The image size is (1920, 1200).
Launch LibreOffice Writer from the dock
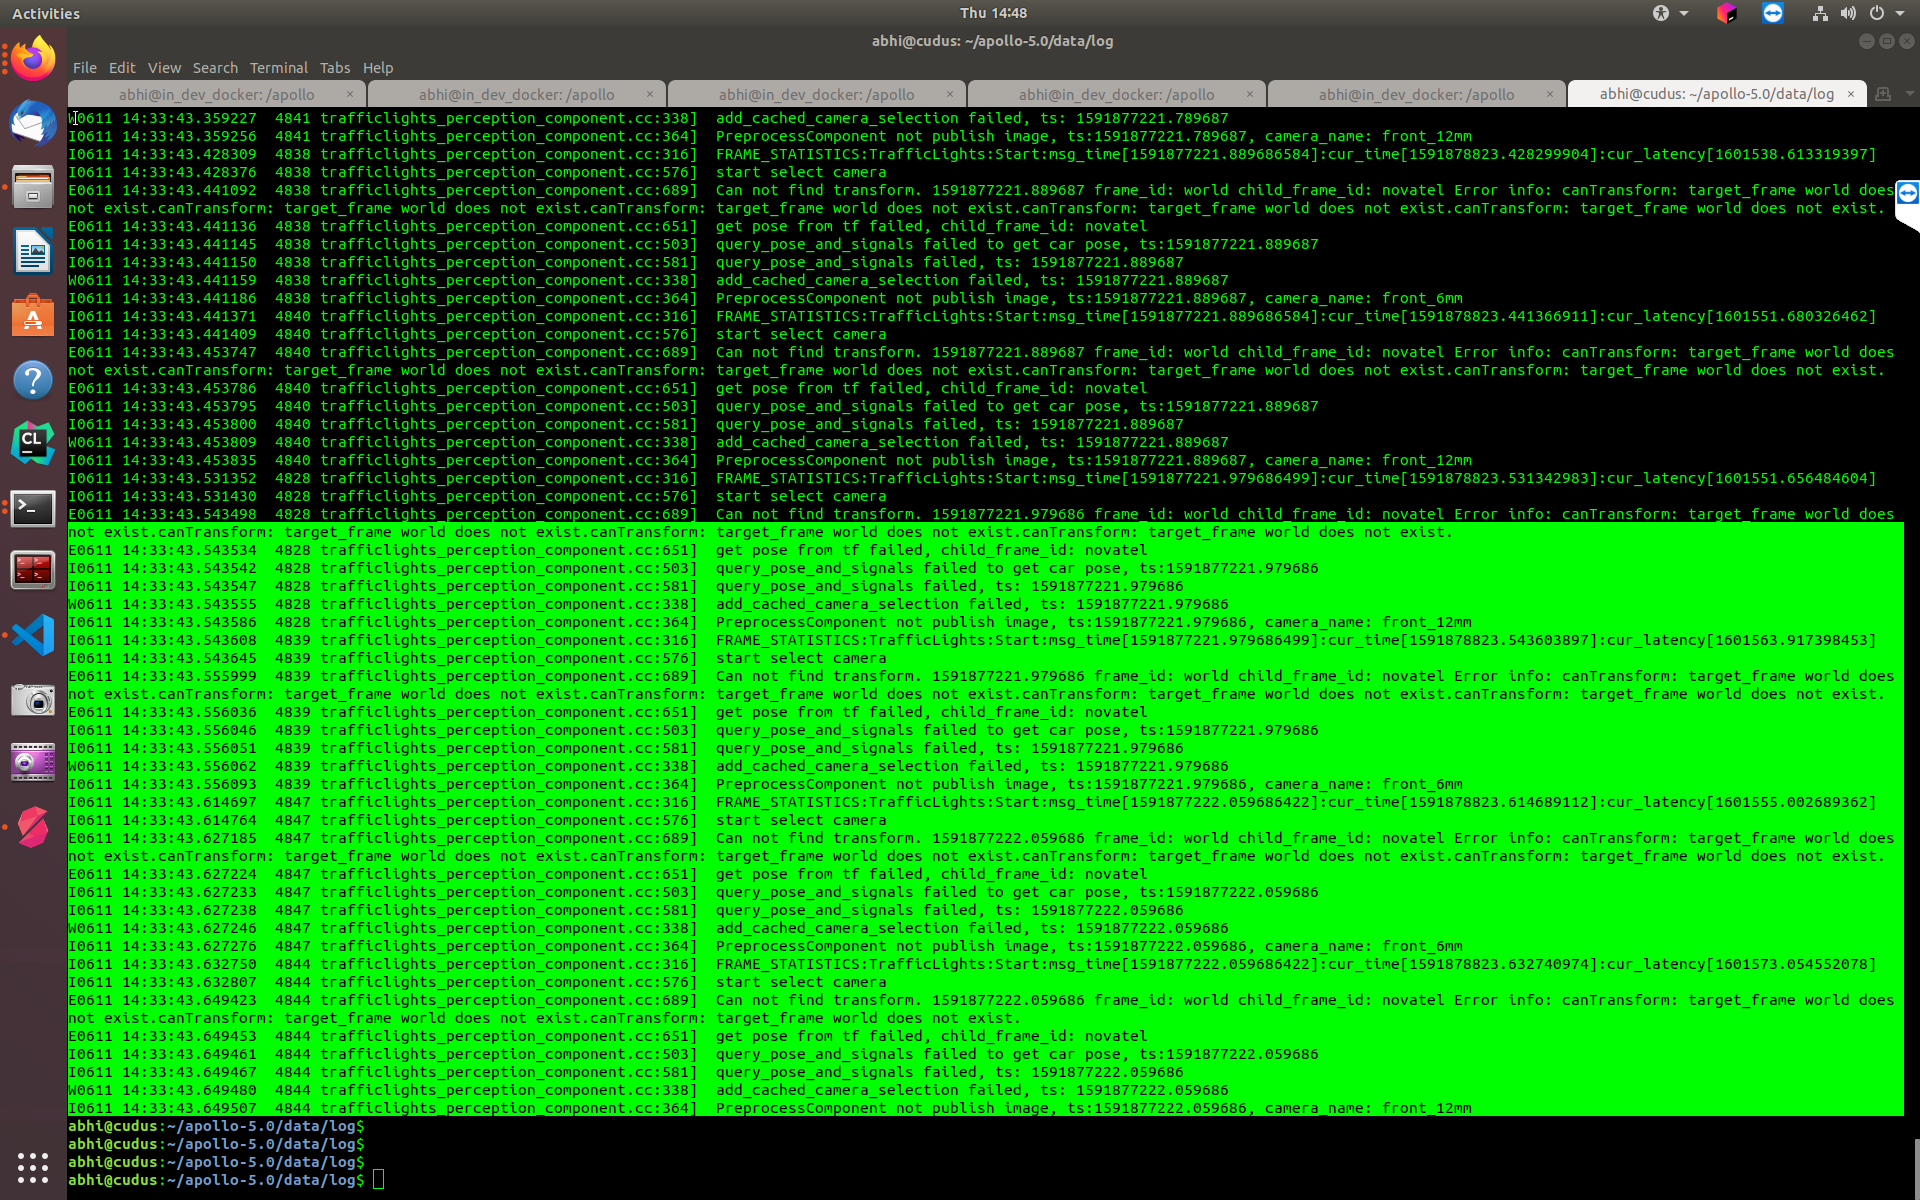pyautogui.click(x=33, y=252)
